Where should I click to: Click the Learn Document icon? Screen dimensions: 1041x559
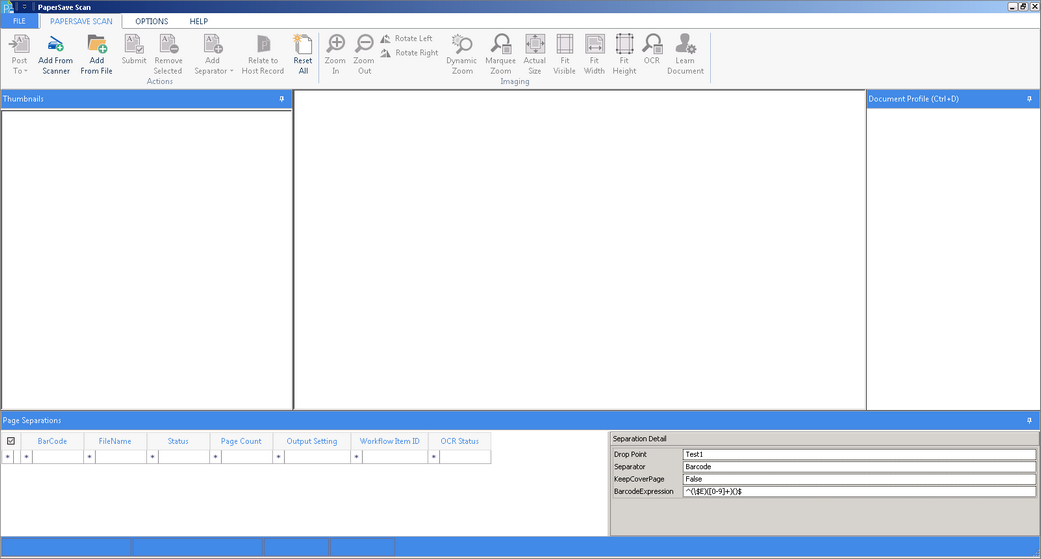(x=685, y=44)
